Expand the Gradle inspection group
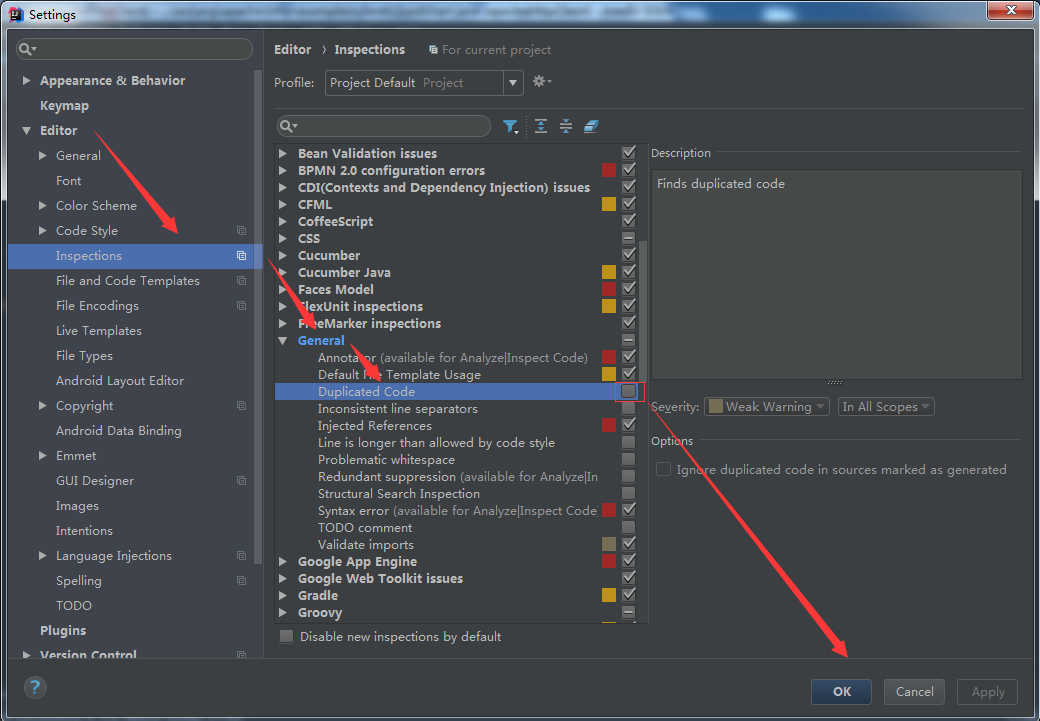 point(283,595)
